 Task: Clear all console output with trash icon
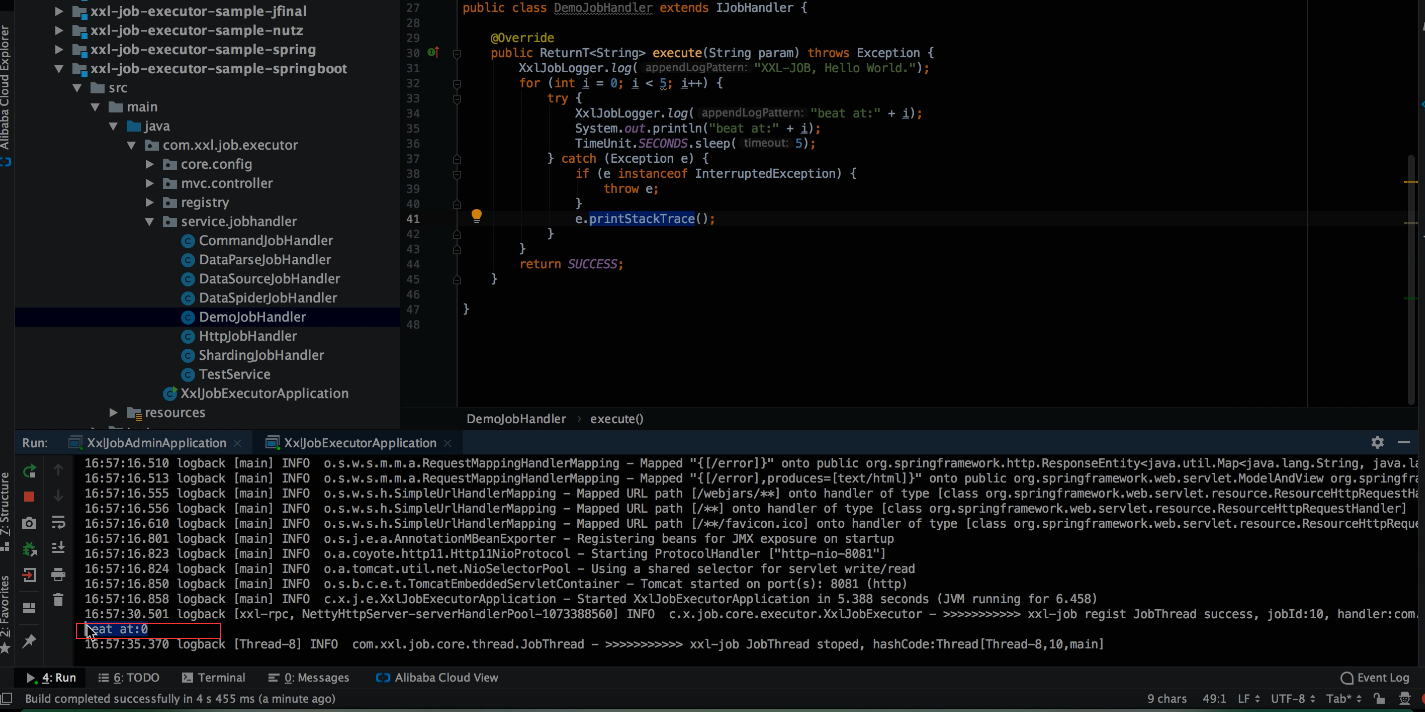point(58,600)
